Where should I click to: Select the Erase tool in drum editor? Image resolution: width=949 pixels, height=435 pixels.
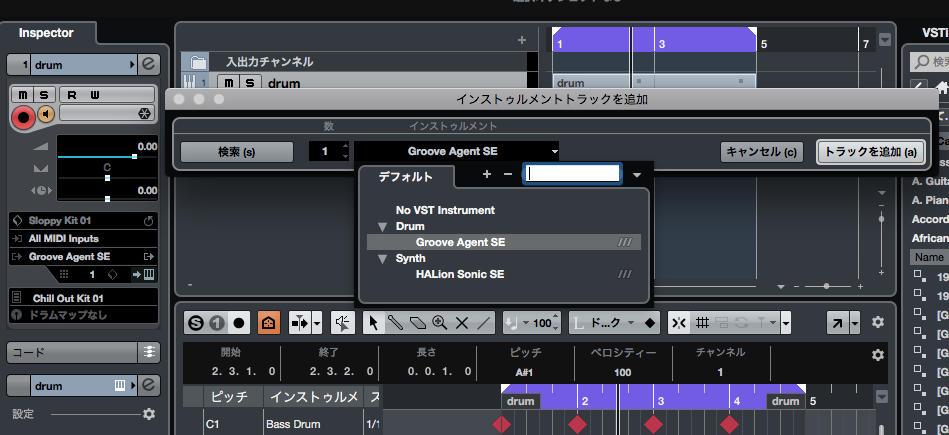click(x=418, y=323)
